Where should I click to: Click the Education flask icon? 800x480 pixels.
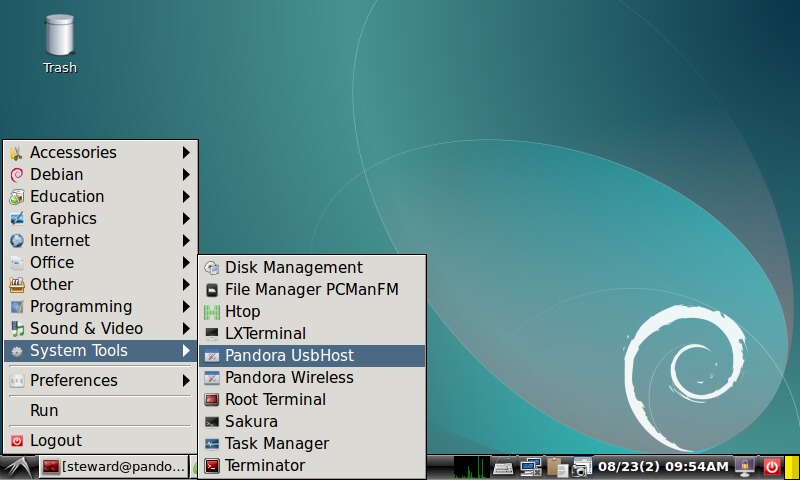pos(17,196)
